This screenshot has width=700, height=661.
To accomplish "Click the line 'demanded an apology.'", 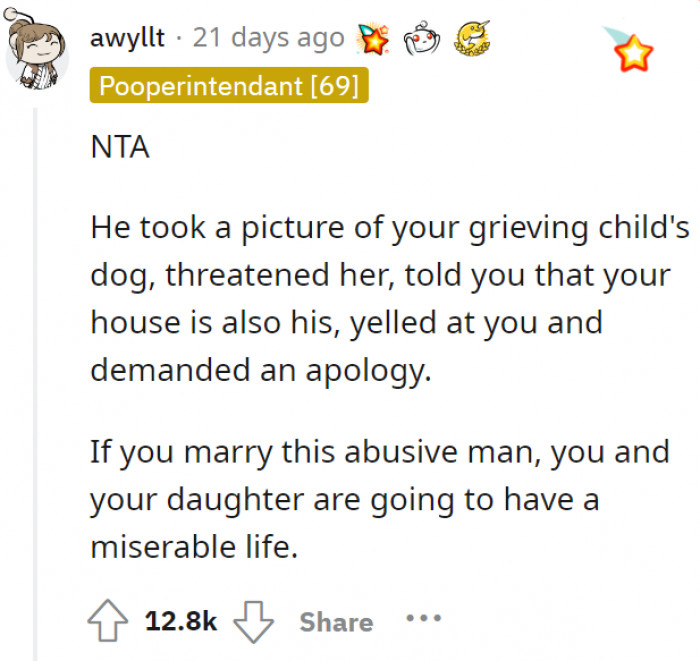I will 259,369.
